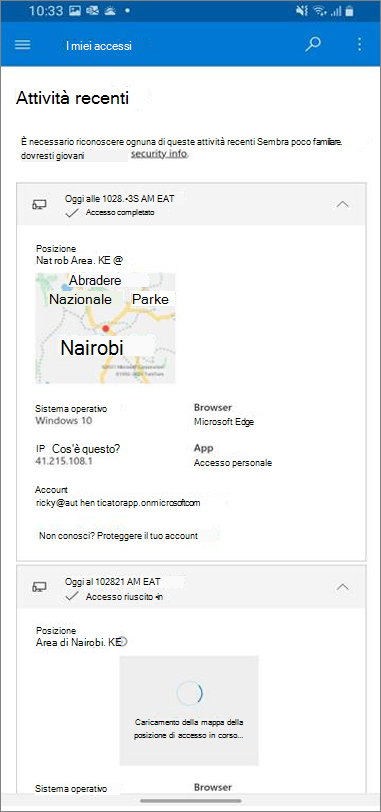381x812 pixels.
Task: Click the security info link
Action: [x=158, y=154]
